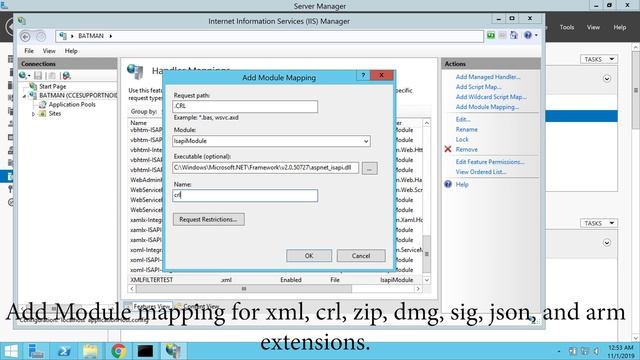Launch PowerShell from taskbar

64,351
